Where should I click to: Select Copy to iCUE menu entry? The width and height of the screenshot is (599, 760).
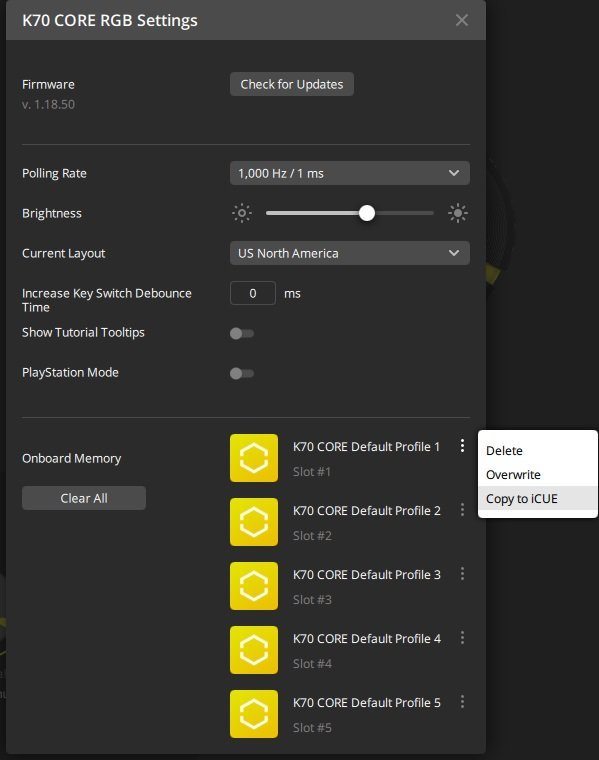click(x=537, y=498)
